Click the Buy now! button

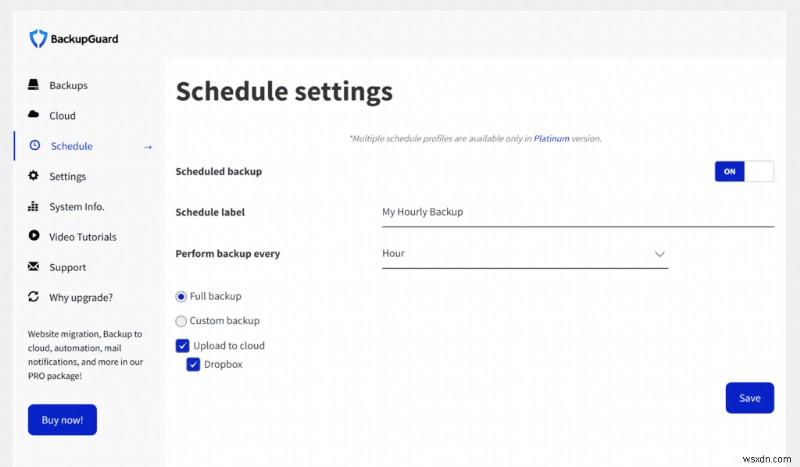[x=62, y=420]
